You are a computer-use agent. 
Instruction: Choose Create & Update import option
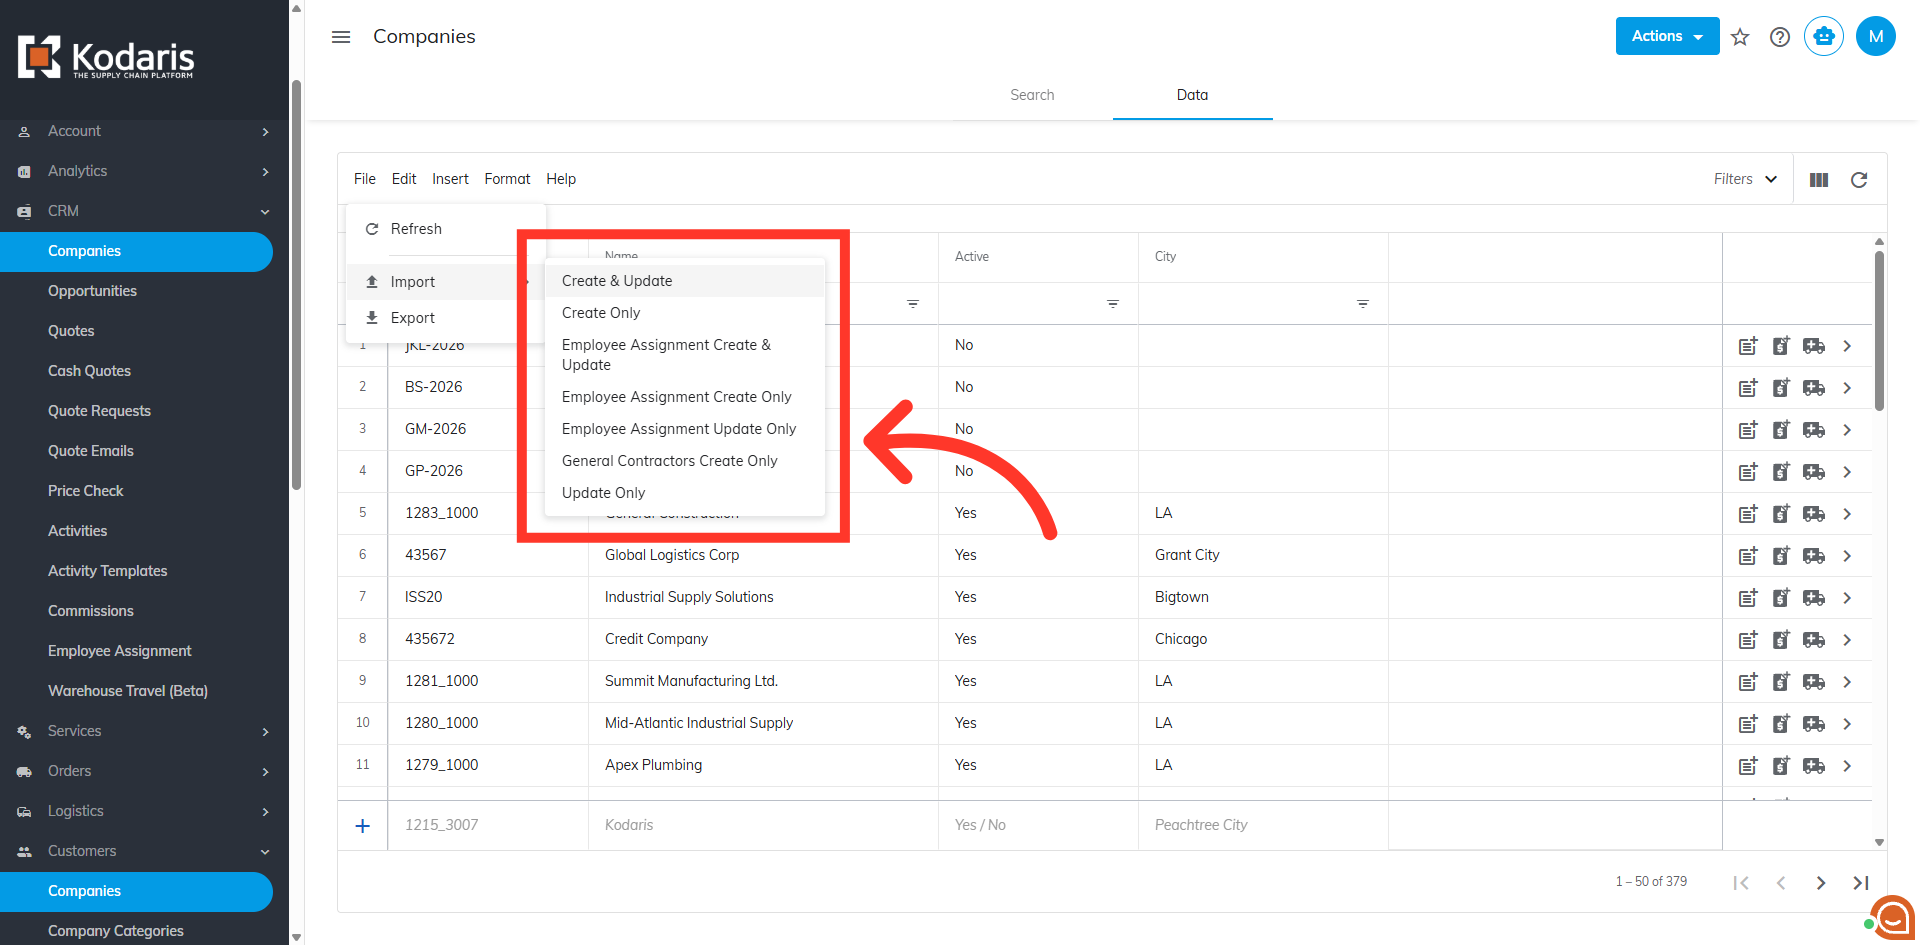click(685, 281)
